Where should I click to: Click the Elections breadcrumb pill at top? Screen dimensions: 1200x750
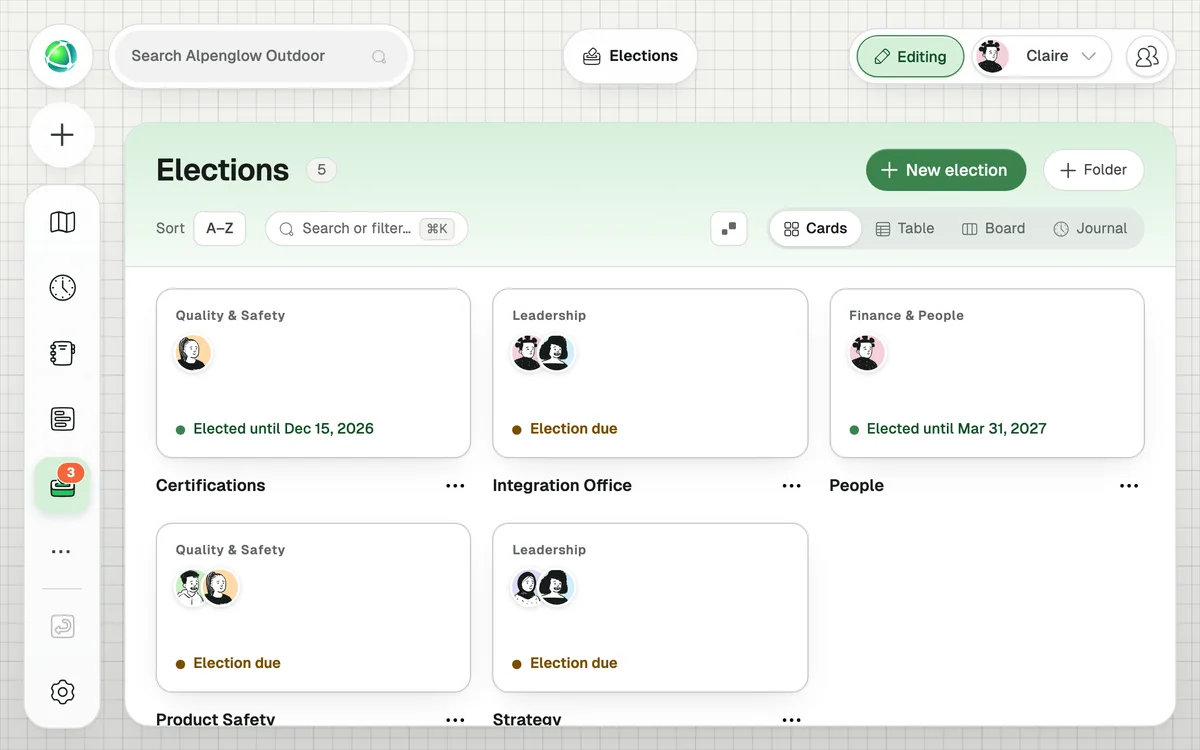pyautogui.click(x=630, y=56)
